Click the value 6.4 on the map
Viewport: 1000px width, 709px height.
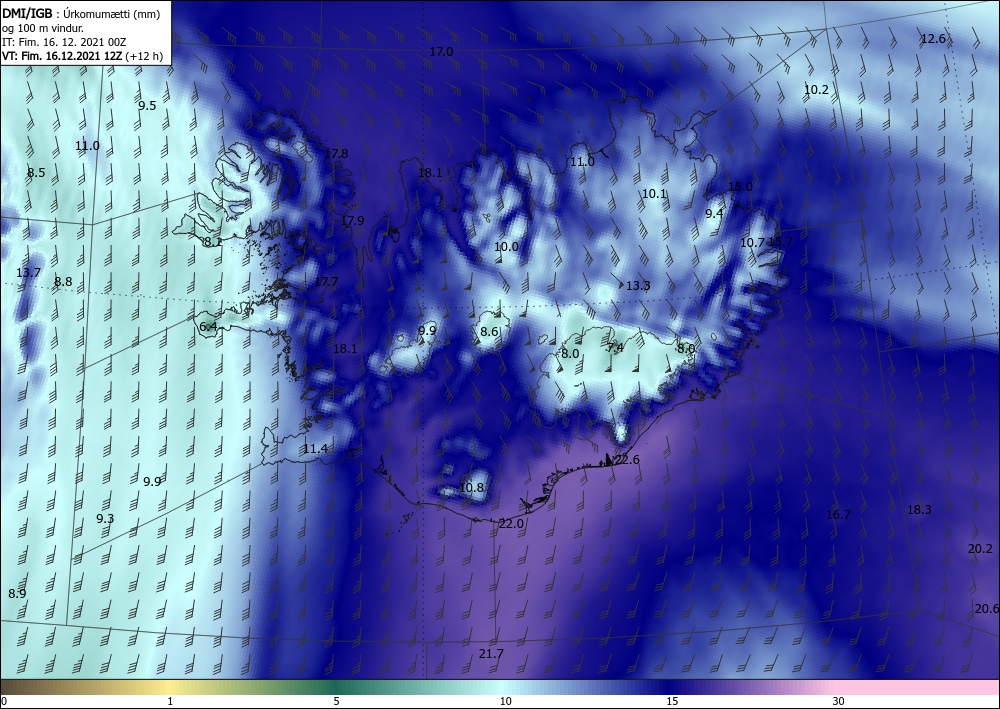tap(209, 327)
